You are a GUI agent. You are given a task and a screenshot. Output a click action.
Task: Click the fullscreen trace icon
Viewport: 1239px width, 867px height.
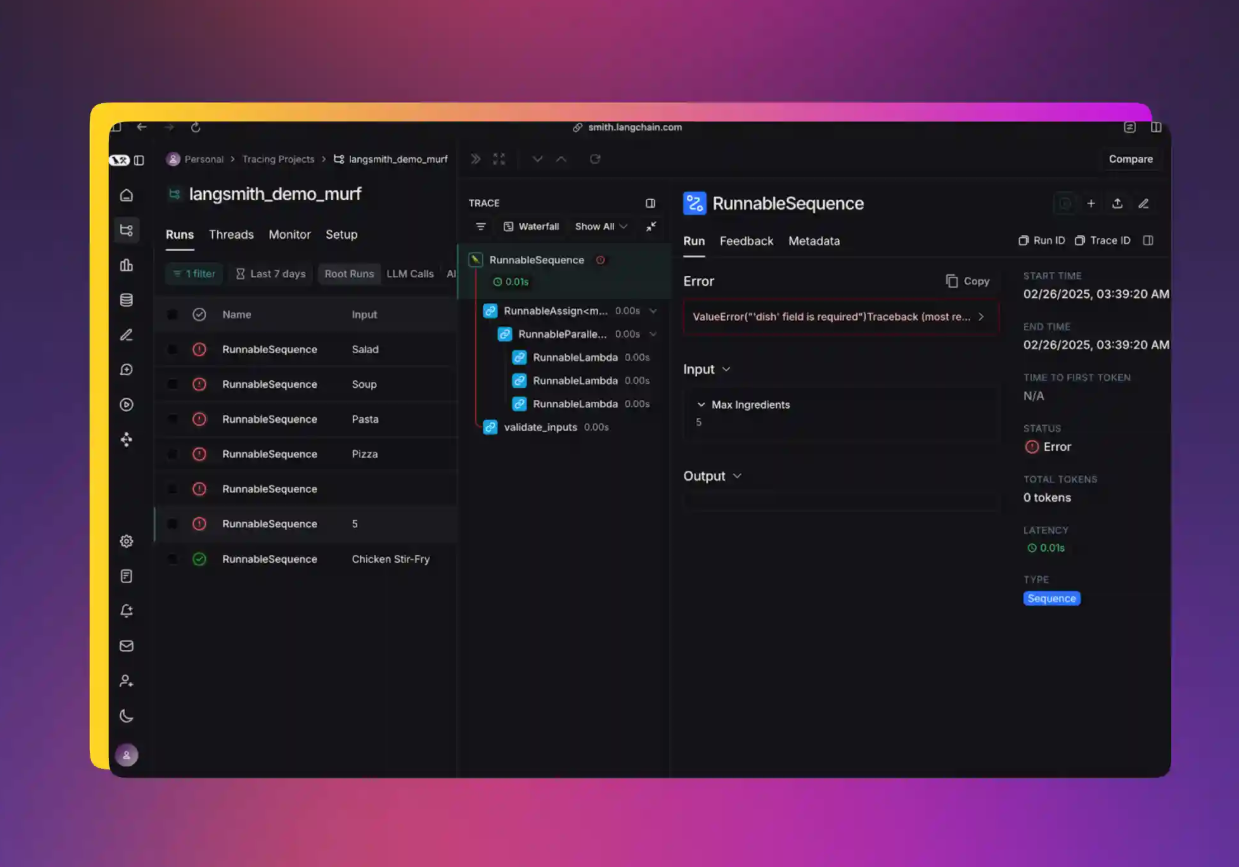click(x=499, y=159)
